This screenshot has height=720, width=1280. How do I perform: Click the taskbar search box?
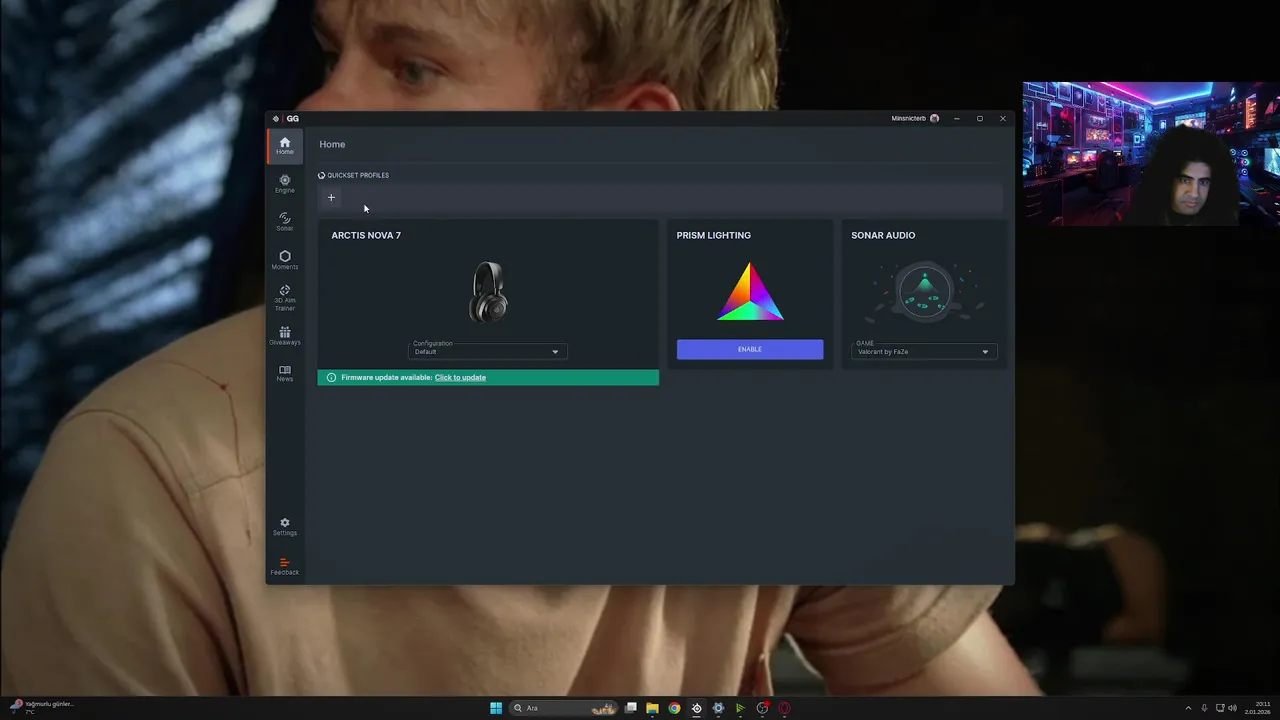pos(564,708)
